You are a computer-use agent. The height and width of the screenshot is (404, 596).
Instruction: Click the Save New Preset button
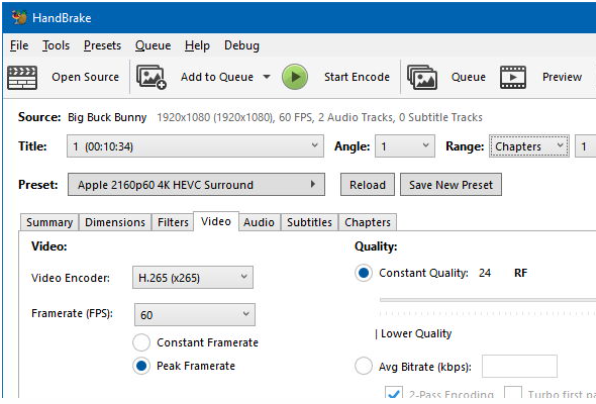pyautogui.click(x=451, y=185)
